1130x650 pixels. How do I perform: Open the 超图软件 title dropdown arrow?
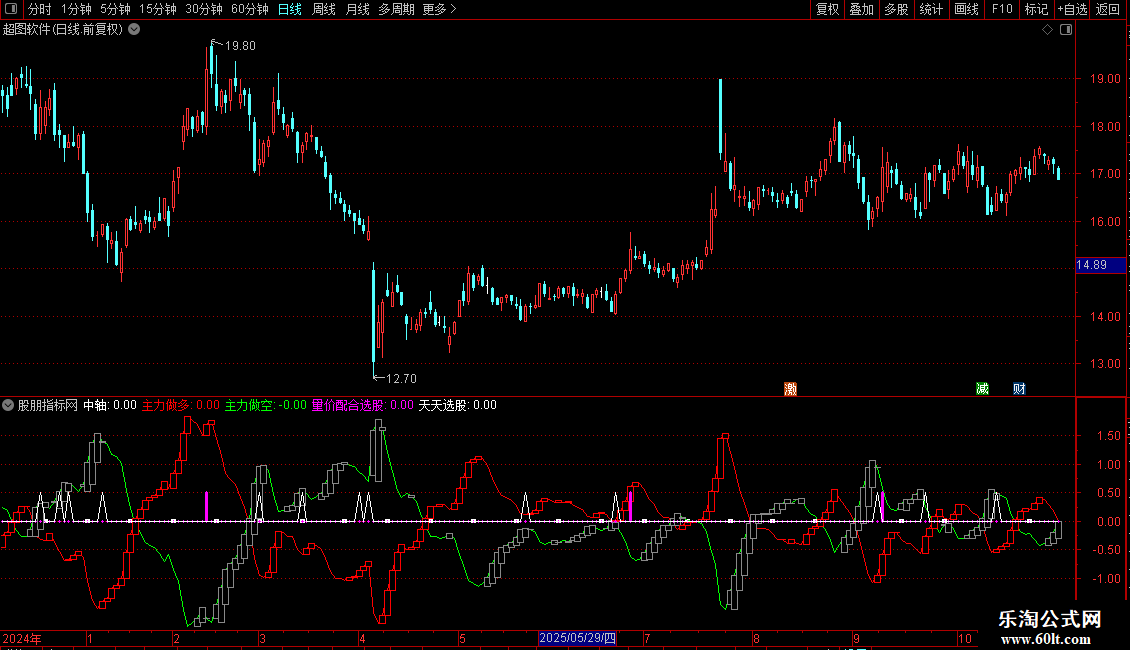coord(134,30)
